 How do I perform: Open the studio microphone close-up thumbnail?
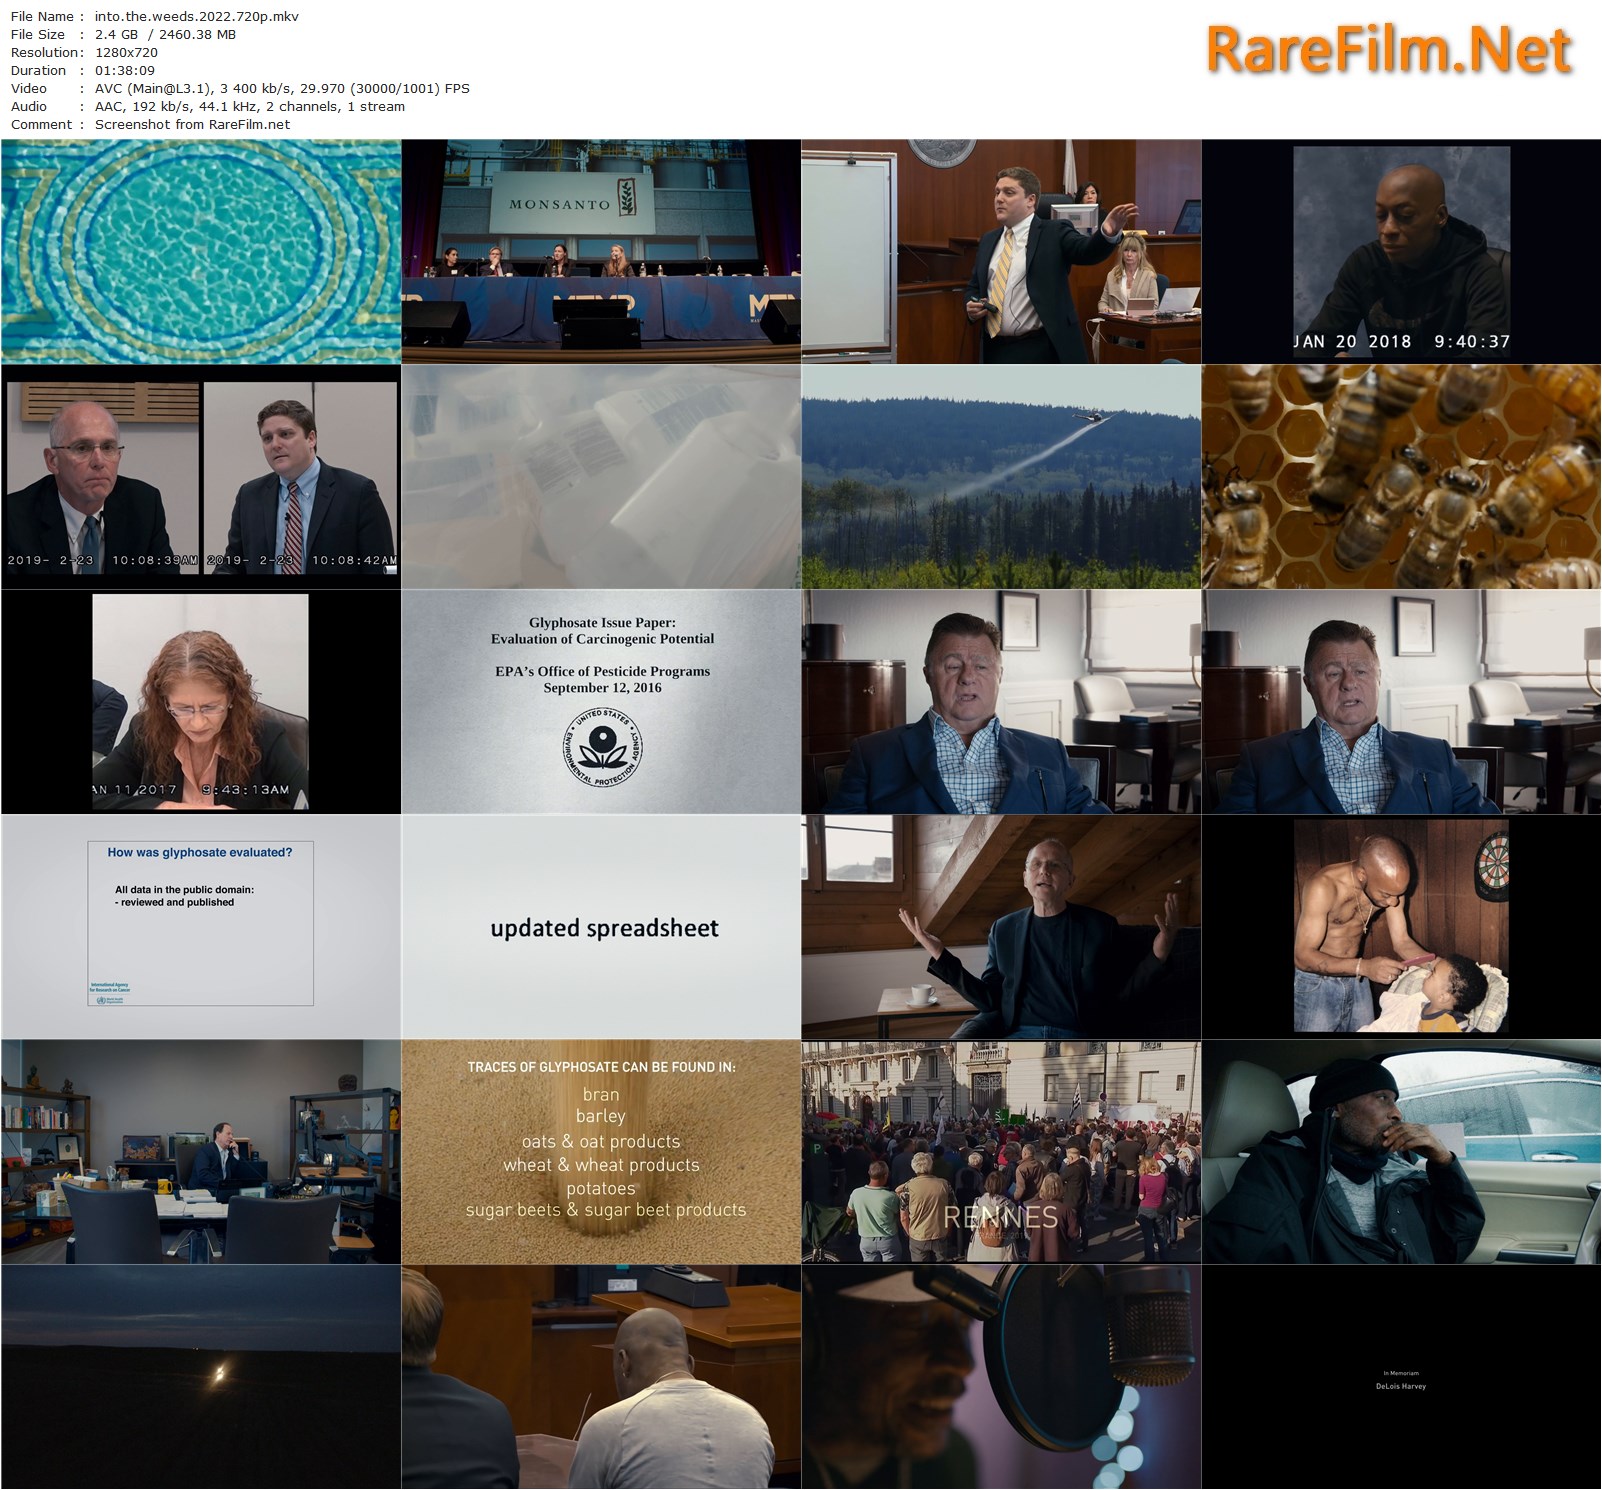1001,1376
